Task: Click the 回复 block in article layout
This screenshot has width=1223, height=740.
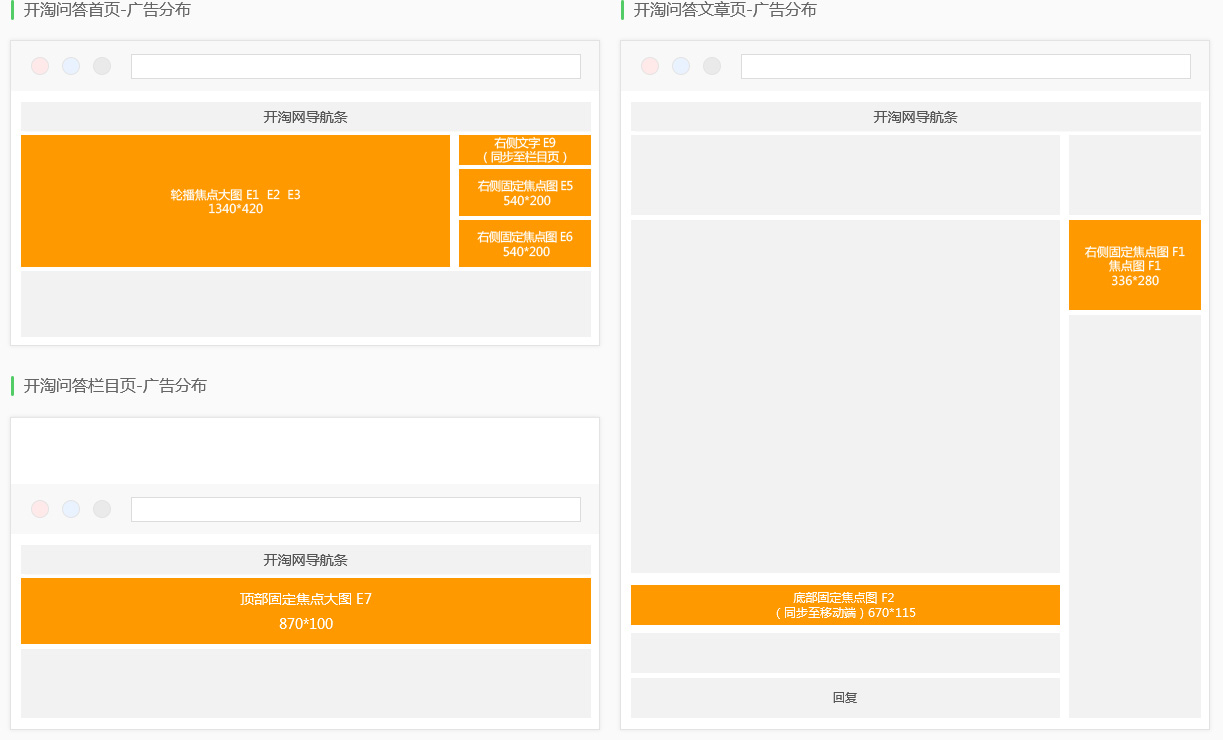Action: (845, 698)
